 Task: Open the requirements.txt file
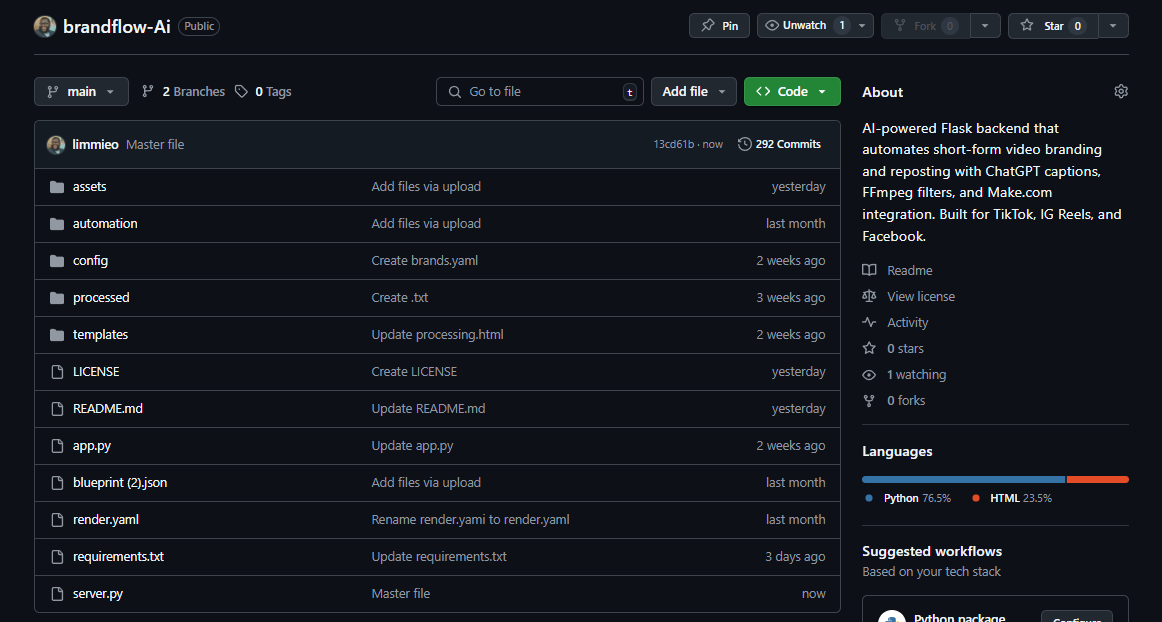click(x=118, y=558)
